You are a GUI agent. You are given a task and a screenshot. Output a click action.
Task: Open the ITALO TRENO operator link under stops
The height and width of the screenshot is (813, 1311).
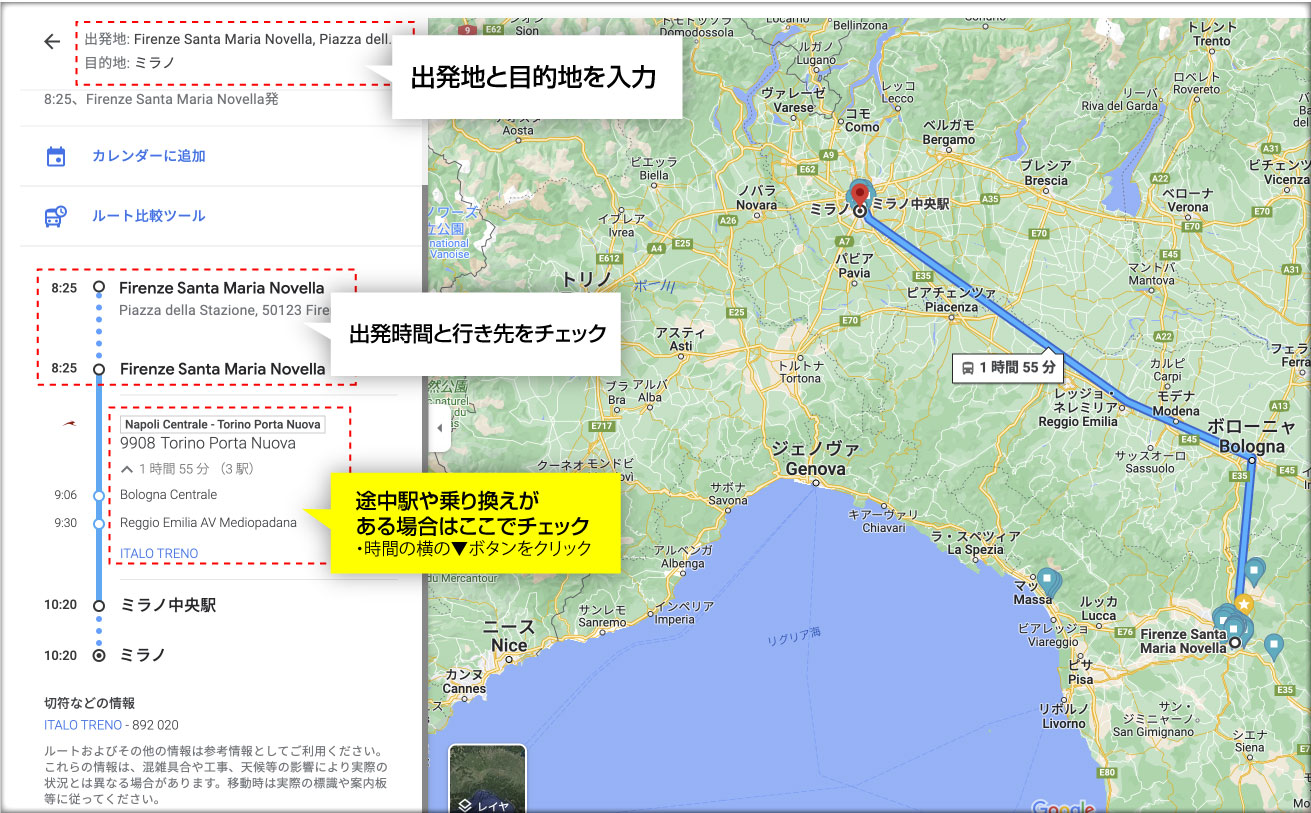(159, 553)
